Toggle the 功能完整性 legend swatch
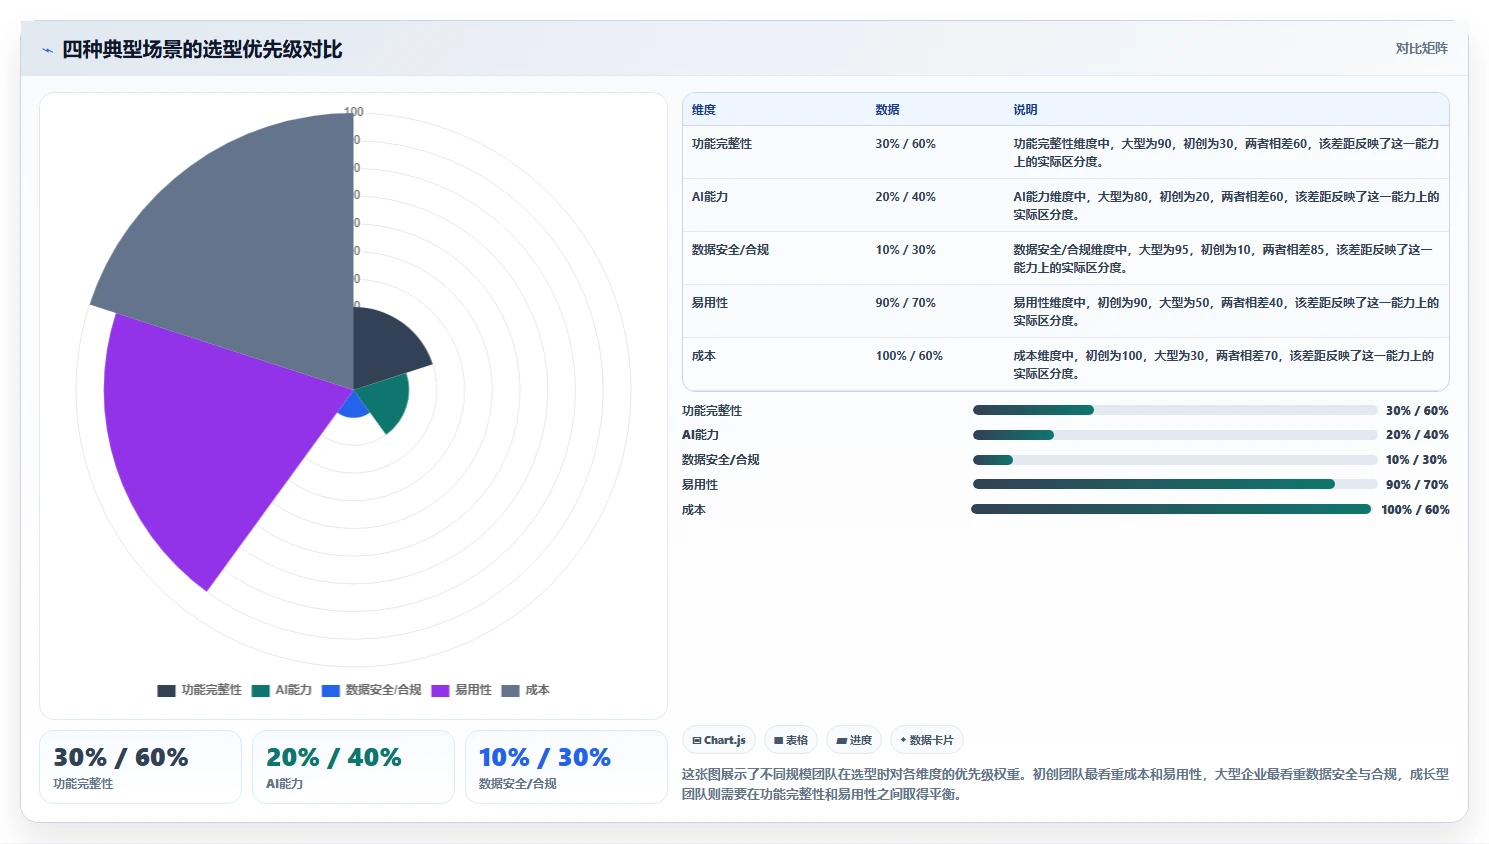Image resolution: width=1489 pixels, height=844 pixels. tap(166, 690)
